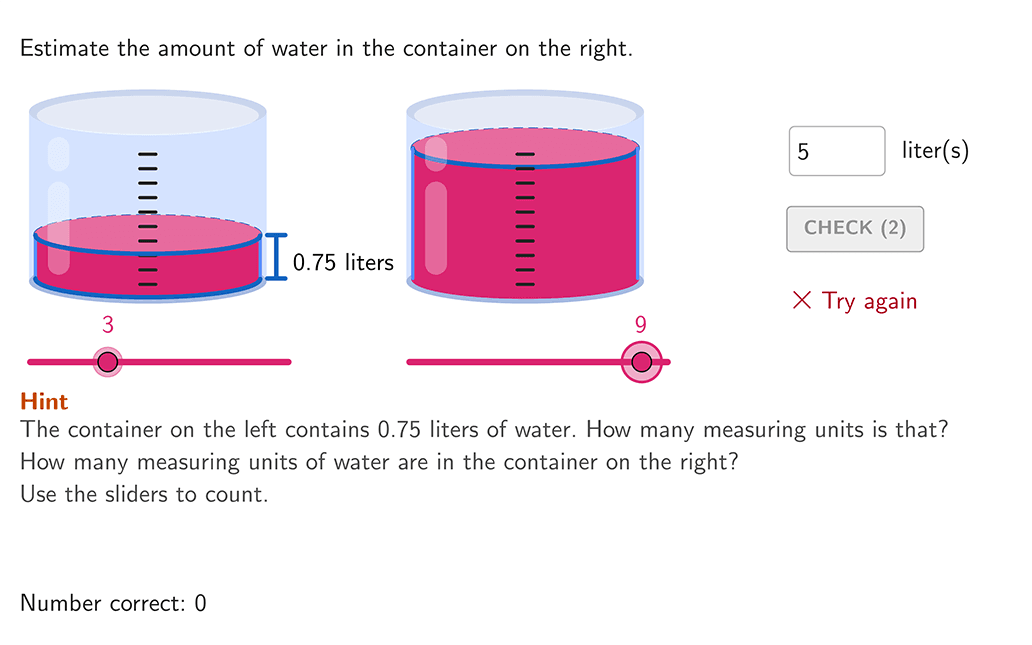Click the right slider track's far left end
The image size is (1032, 645).
[x=411, y=362]
